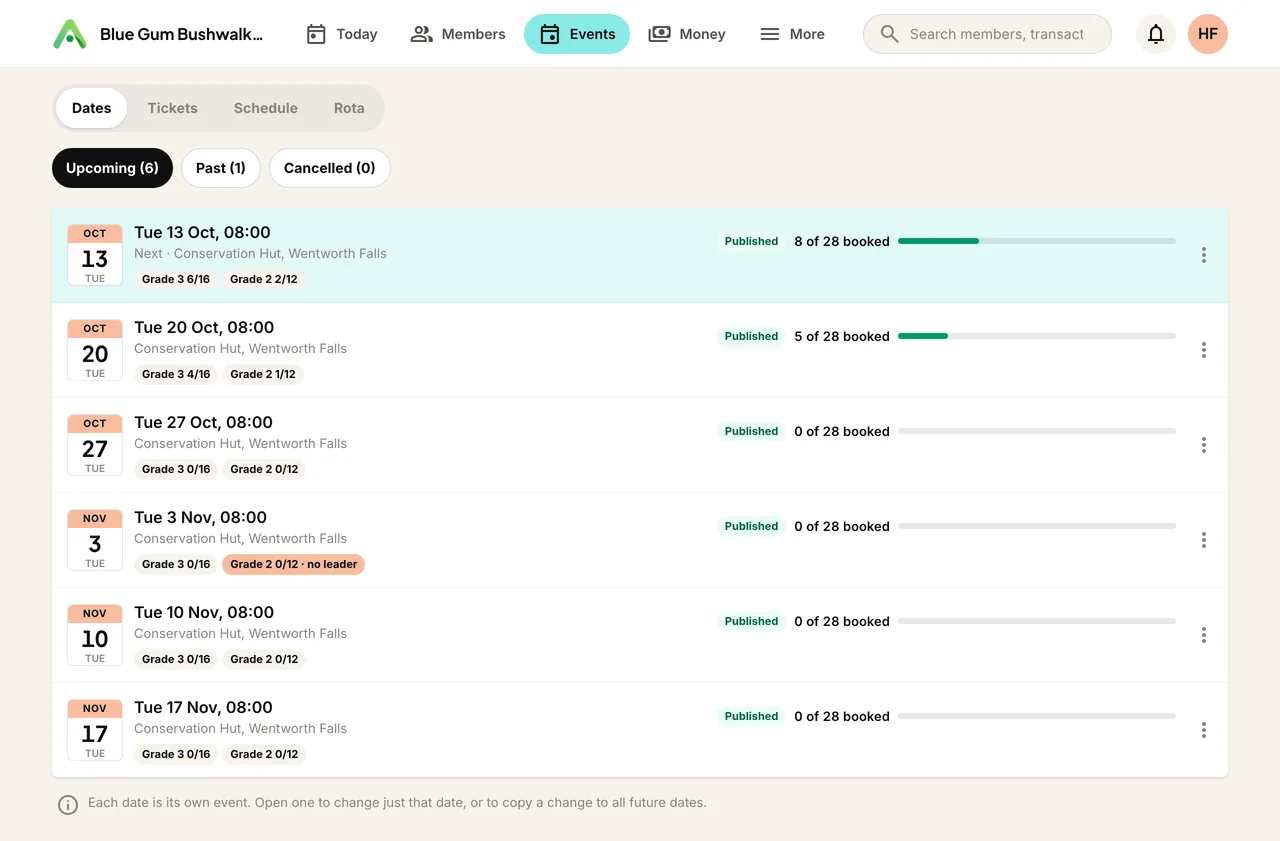This screenshot has width=1280, height=841.
Task: Click the green Blue Gum Bushwalkers logo icon
Action: (70, 34)
